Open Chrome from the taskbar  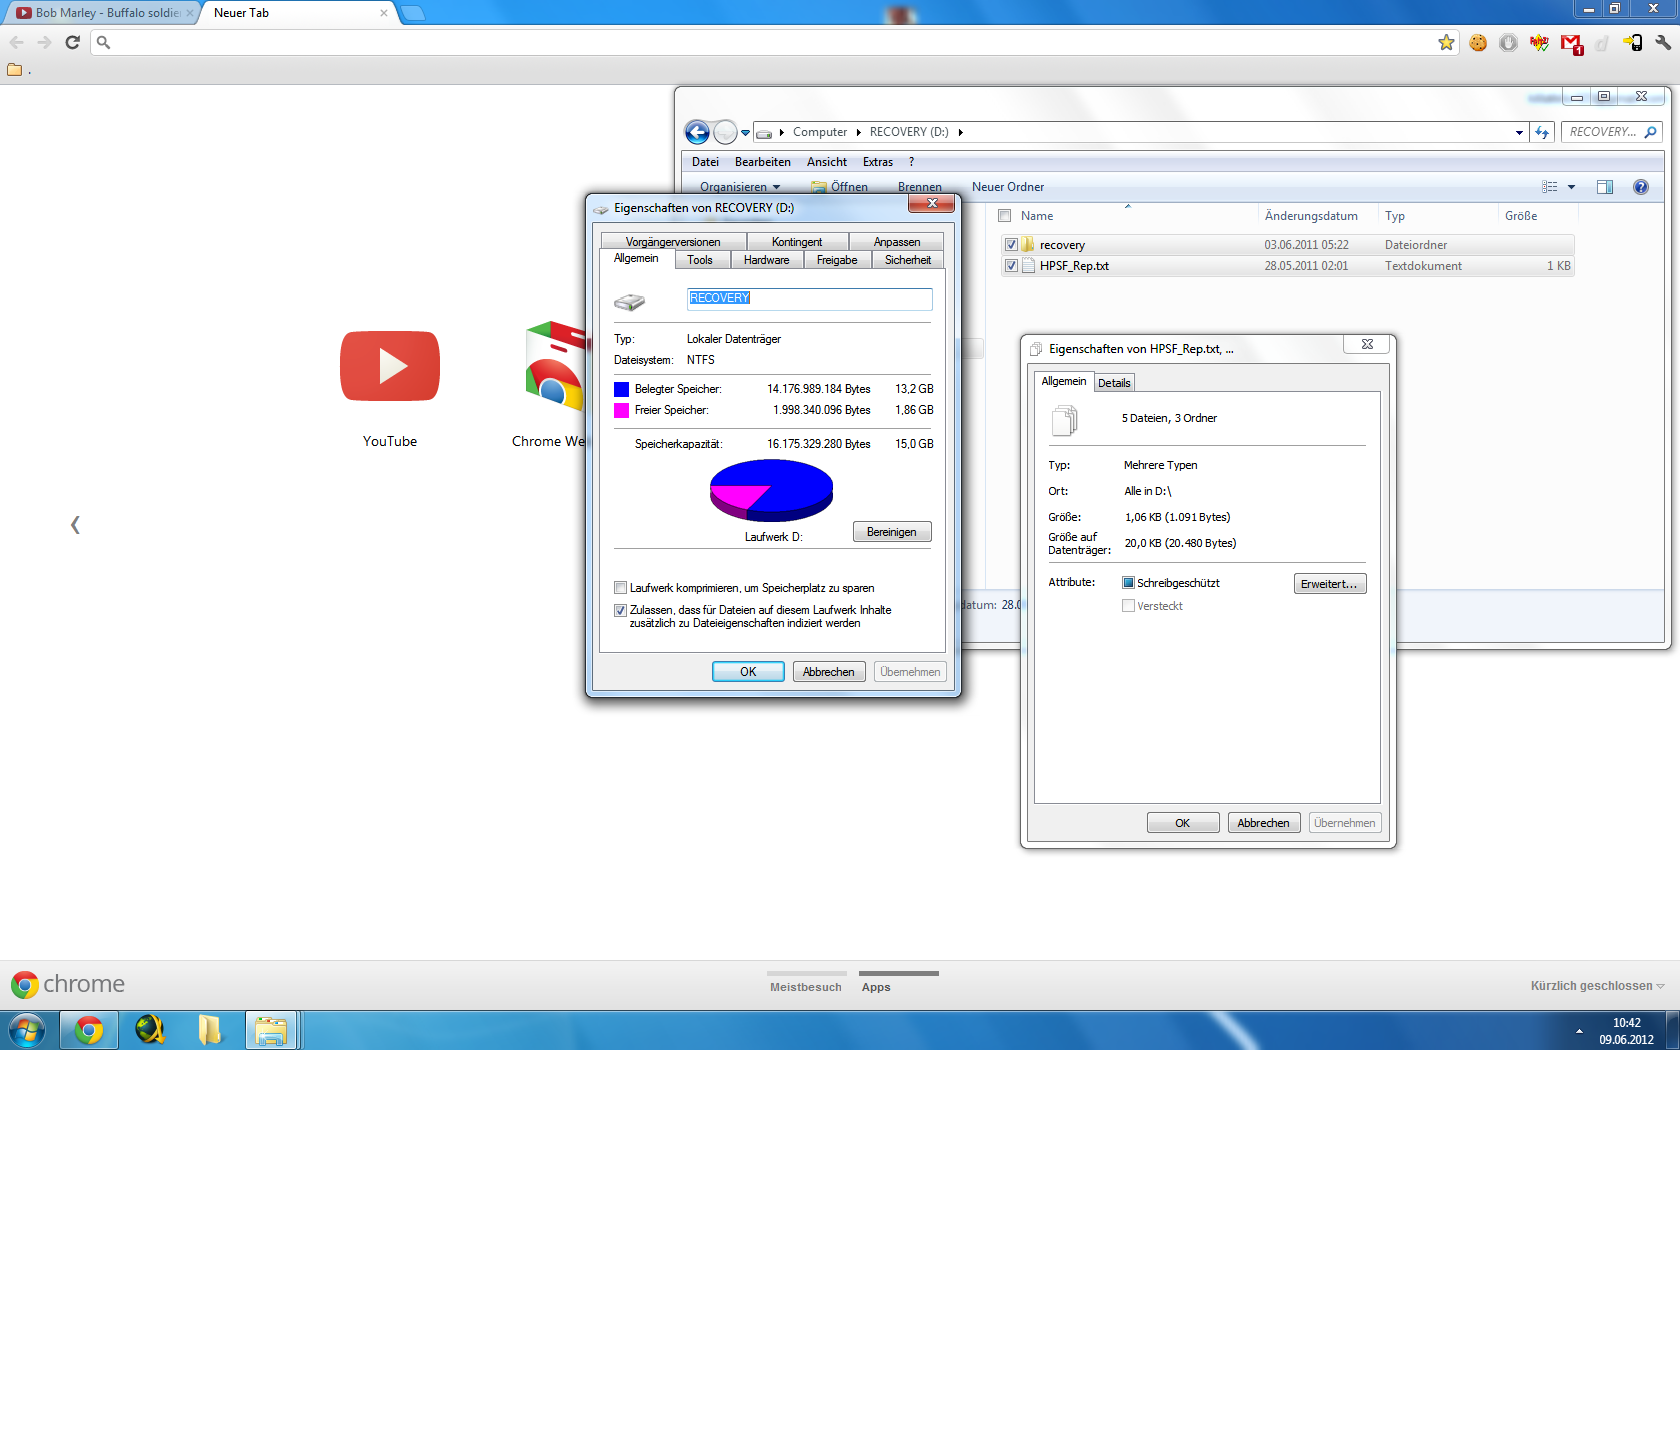point(89,1030)
